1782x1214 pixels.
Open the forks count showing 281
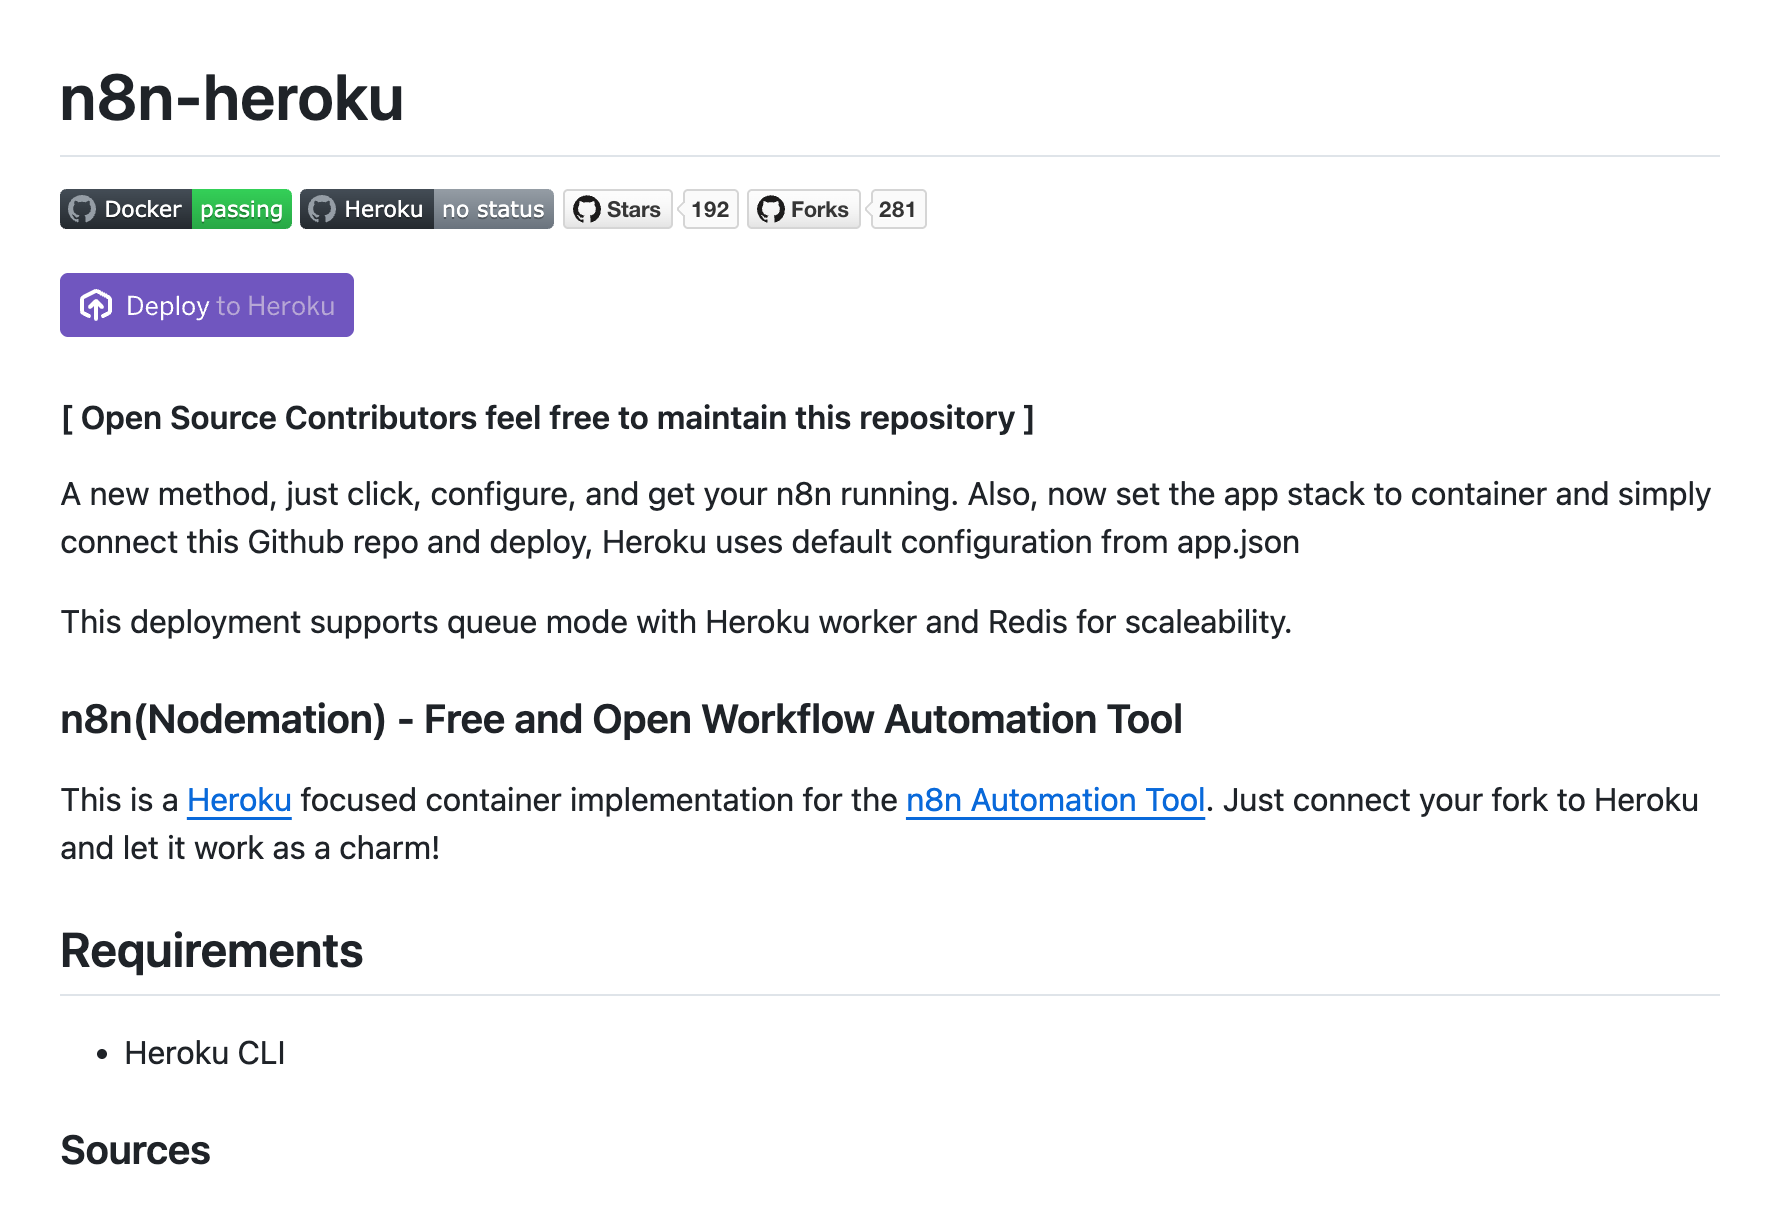coord(898,209)
